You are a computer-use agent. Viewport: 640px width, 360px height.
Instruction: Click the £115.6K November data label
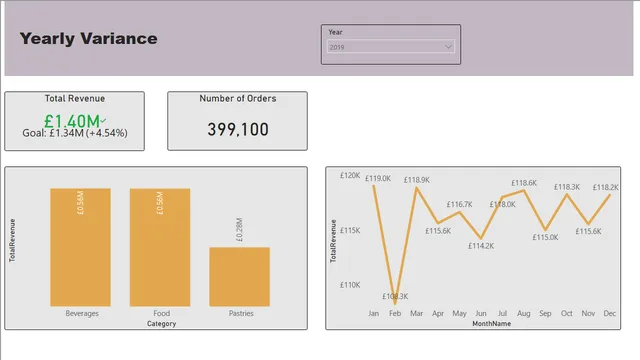click(589, 231)
